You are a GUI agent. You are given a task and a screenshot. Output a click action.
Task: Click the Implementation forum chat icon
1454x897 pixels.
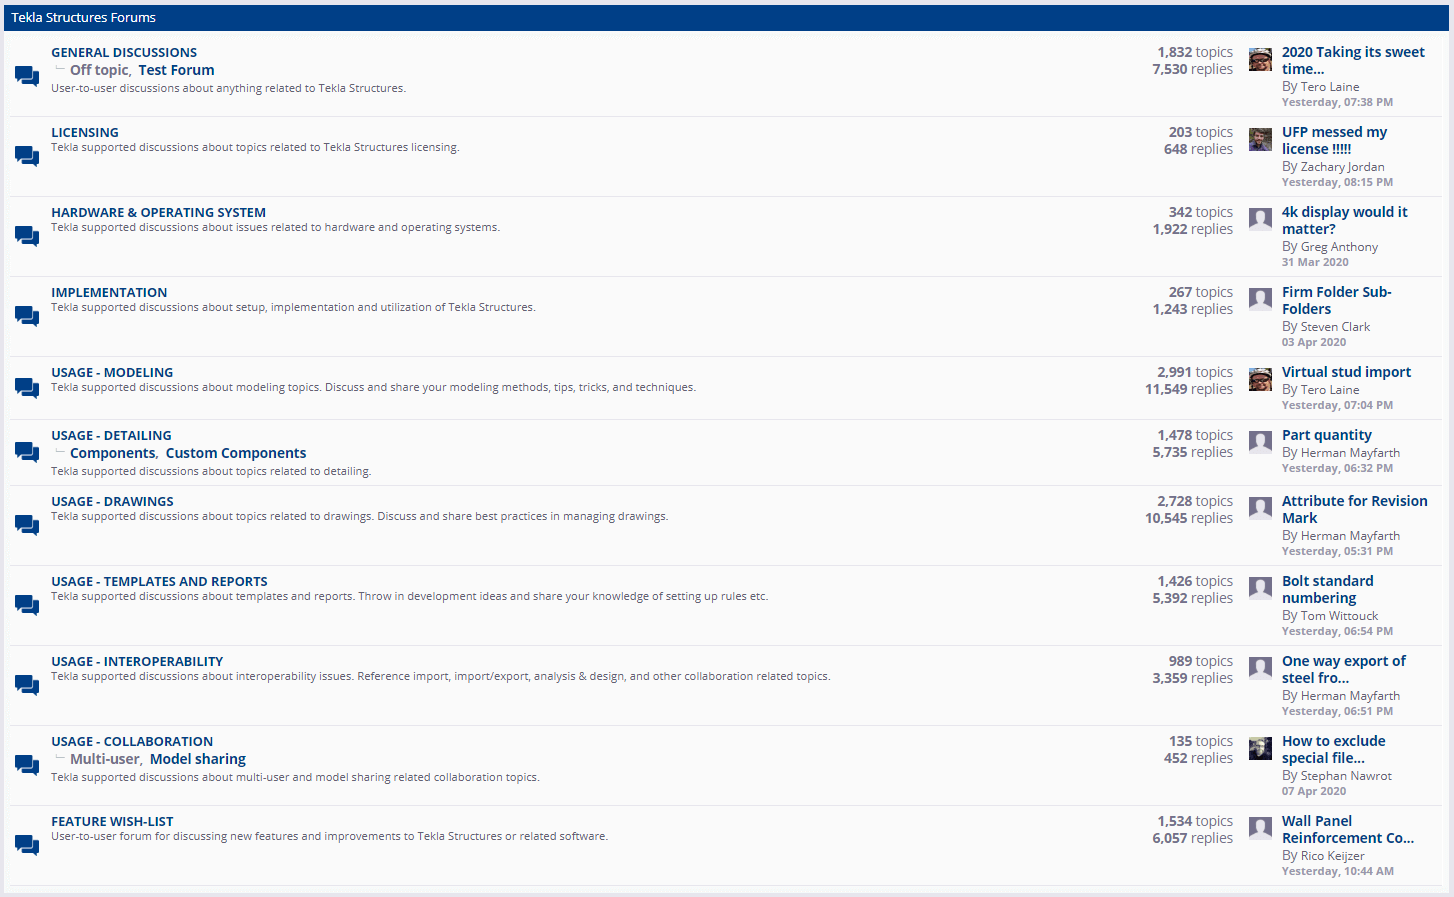click(27, 316)
